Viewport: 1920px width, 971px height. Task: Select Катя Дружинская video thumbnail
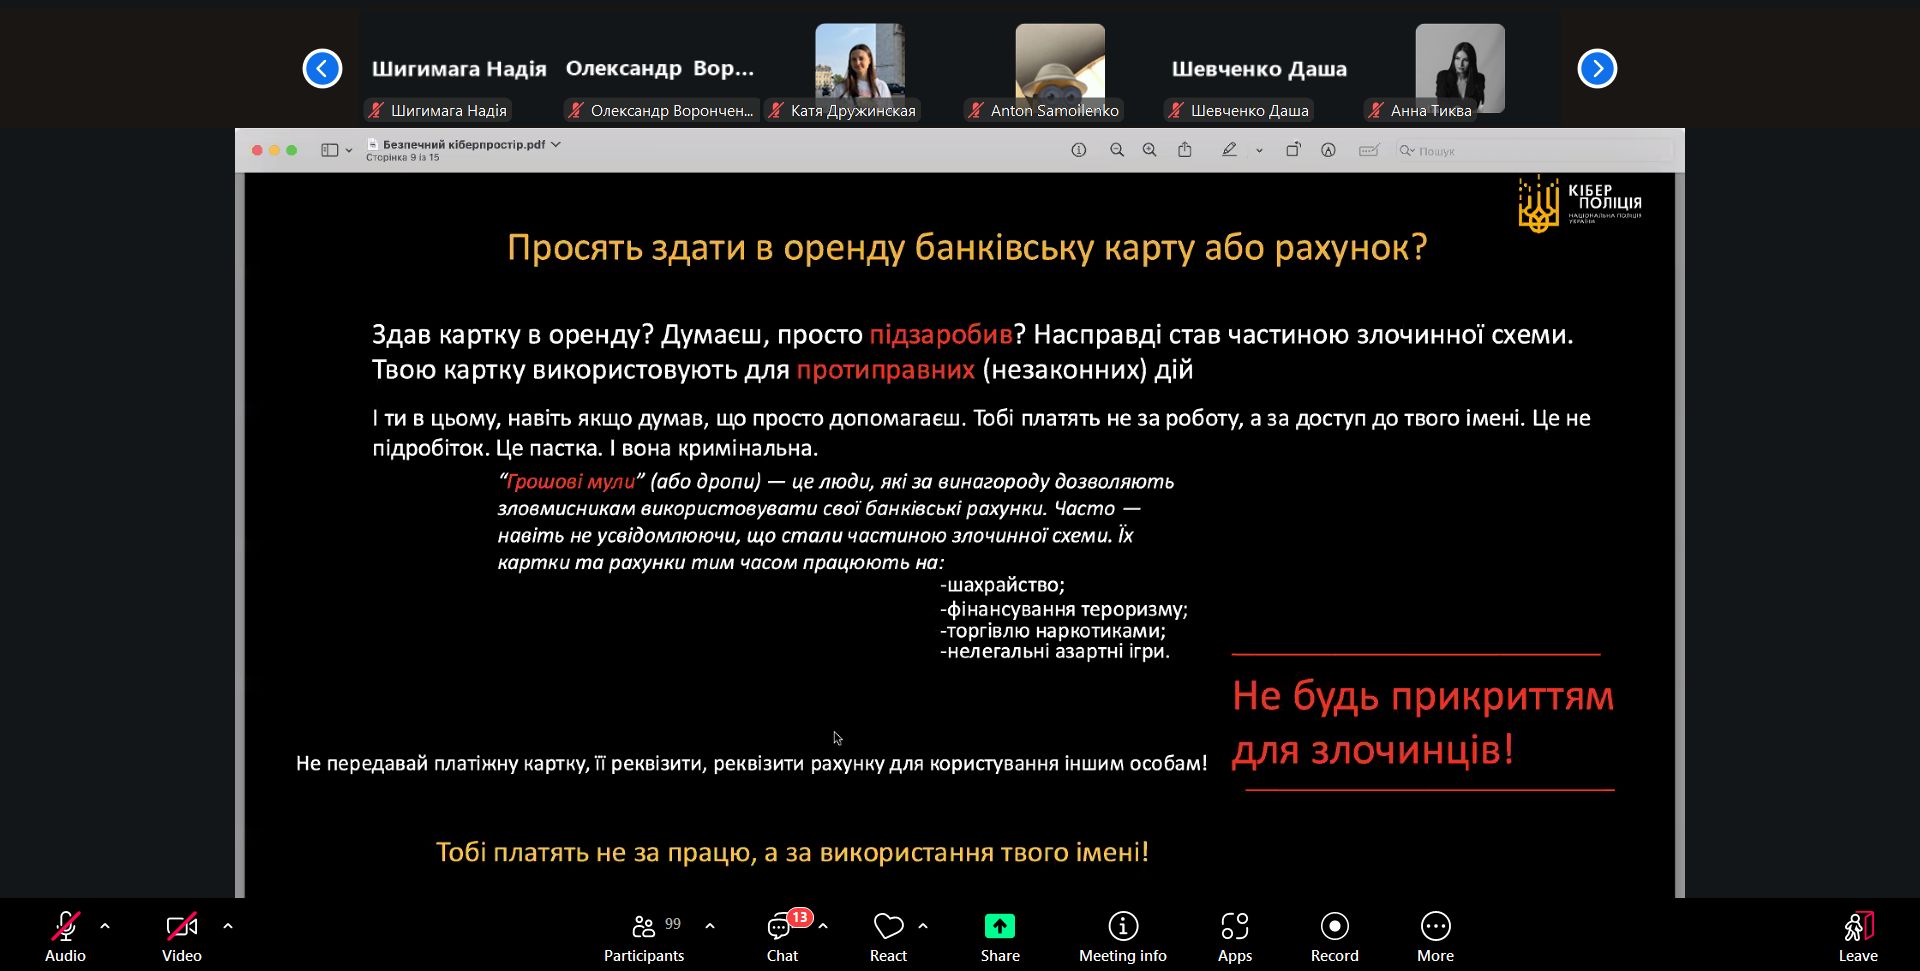[859, 68]
